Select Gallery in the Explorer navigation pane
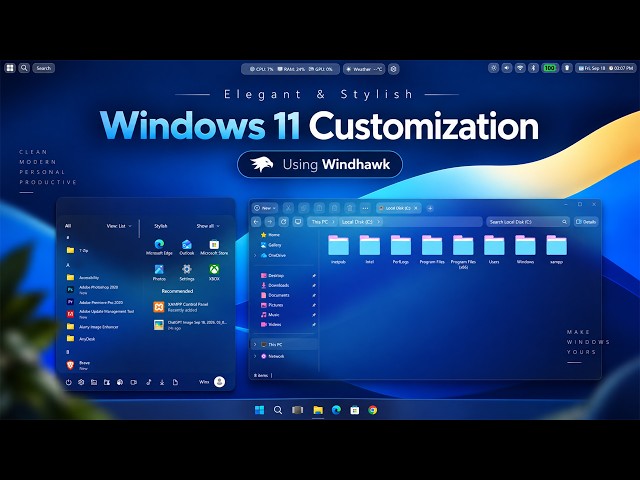Screen dimensions: 640x480 coord(271,245)
